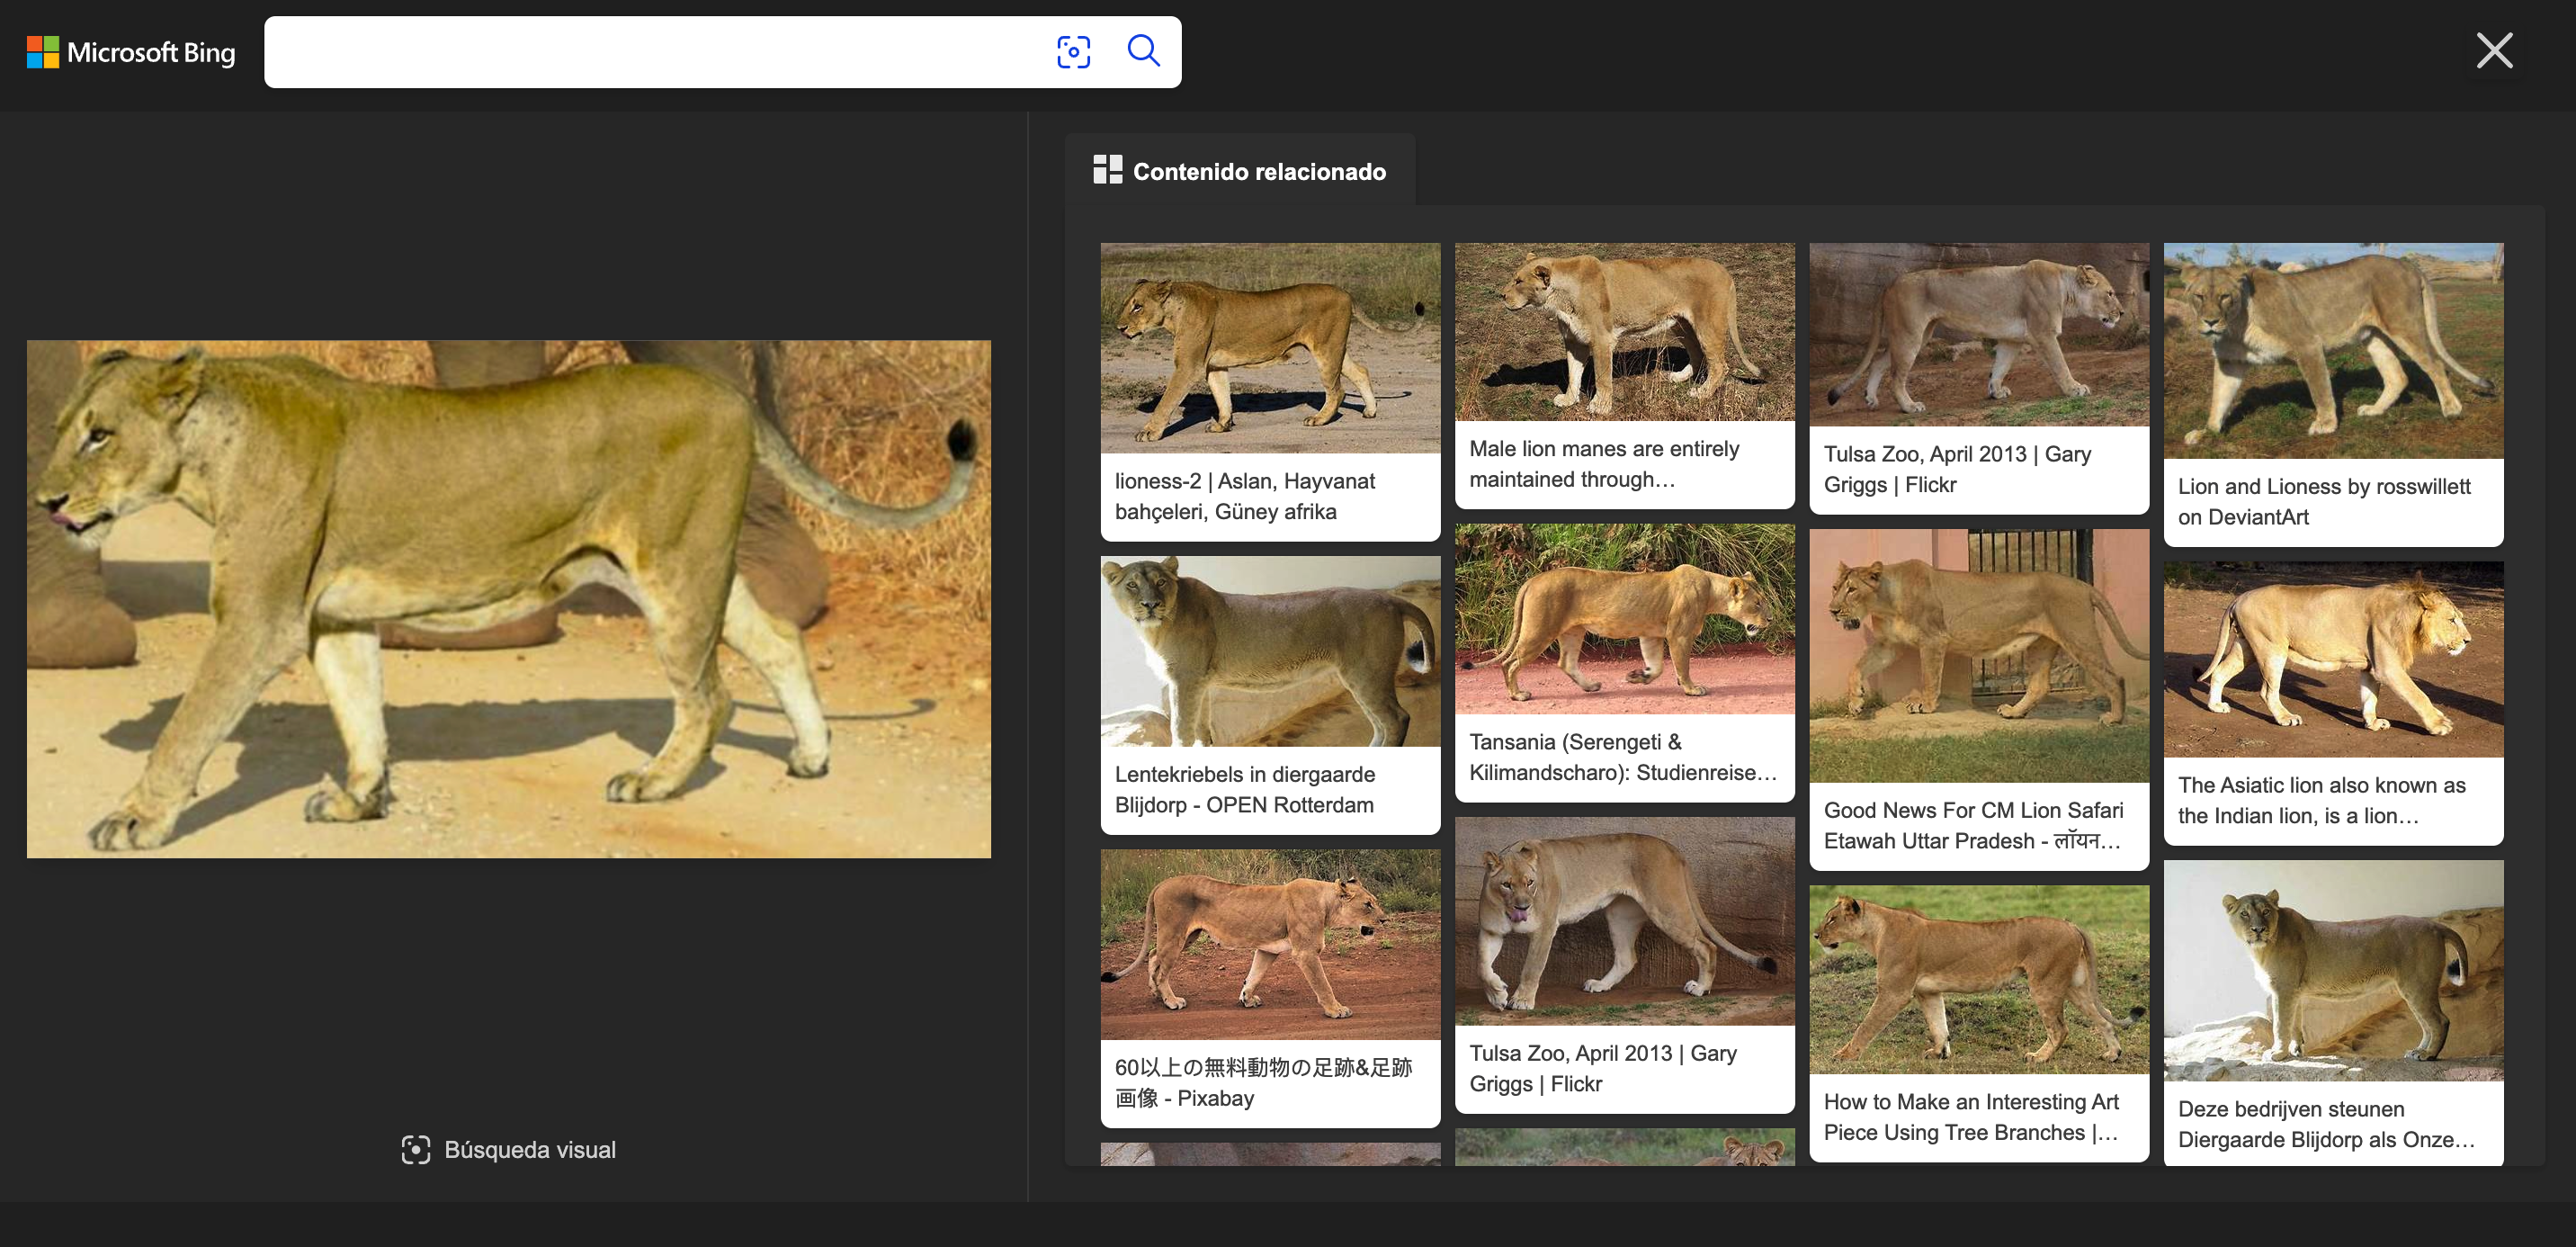Close the visual search overlay
Image resolution: width=2576 pixels, height=1247 pixels.
pos(2493,50)
